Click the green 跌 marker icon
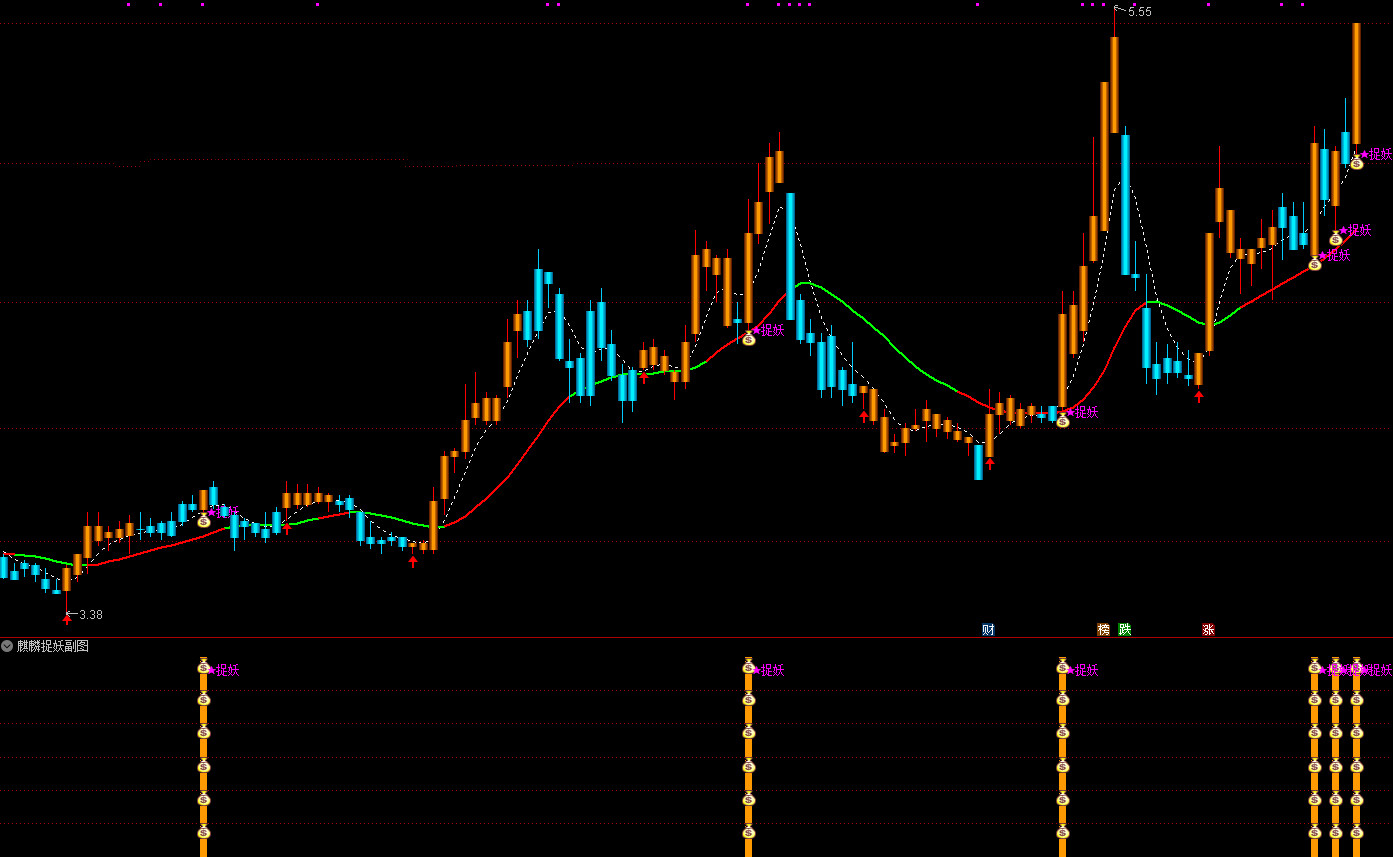This screenshot has height=857, width=1393. (x=1125, y=629)
